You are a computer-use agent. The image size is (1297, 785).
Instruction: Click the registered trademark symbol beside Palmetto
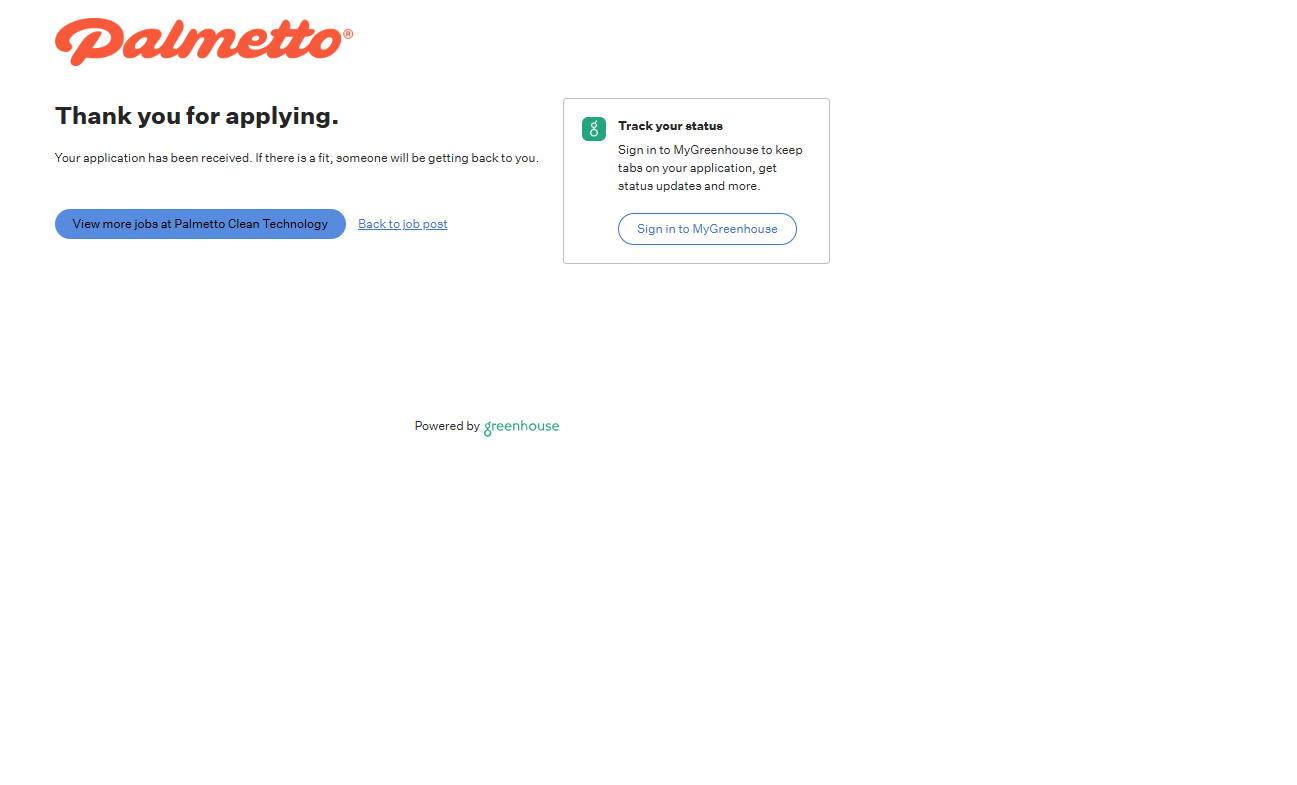(x=348, y=34)
